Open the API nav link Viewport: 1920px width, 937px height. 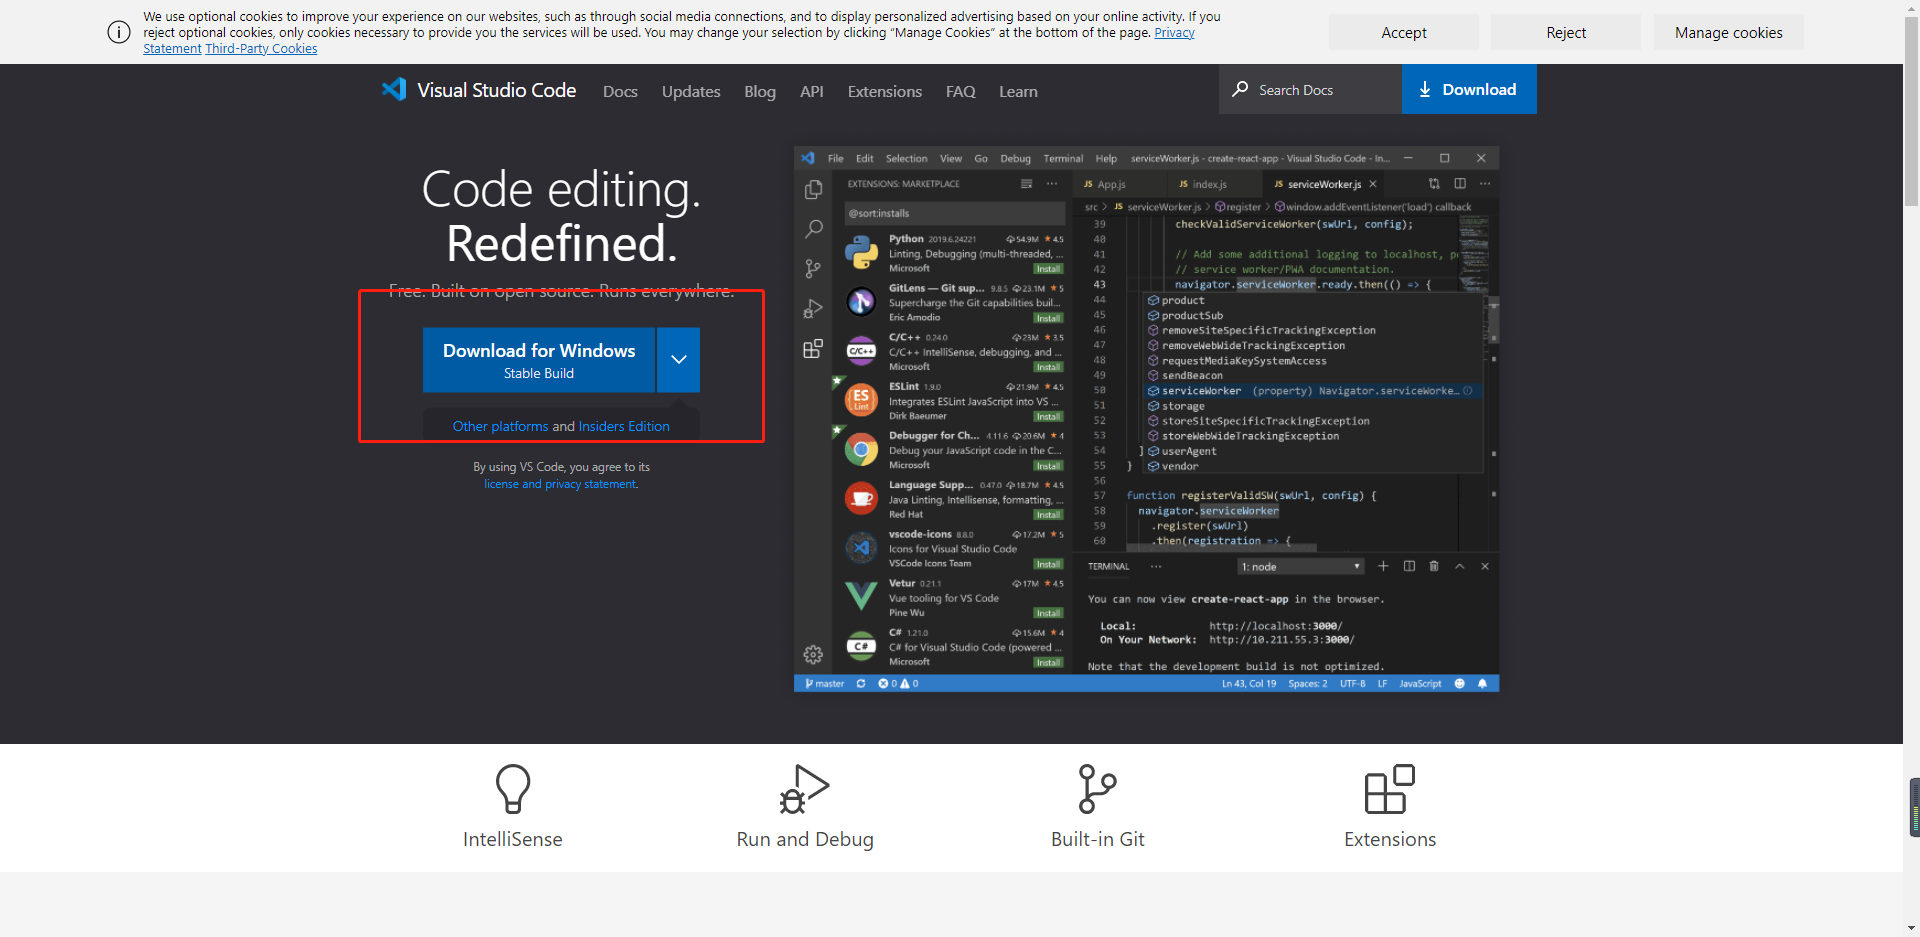click(812, 91)
